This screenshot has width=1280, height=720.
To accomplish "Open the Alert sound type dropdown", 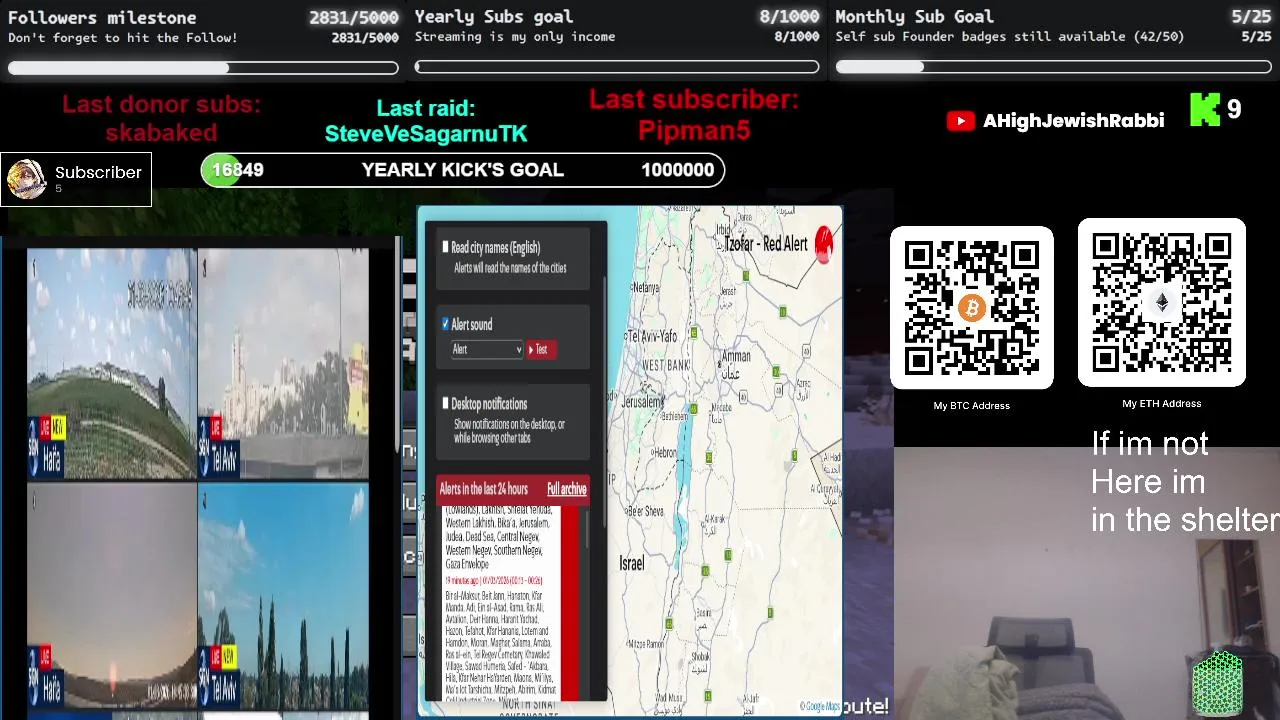I will [487, 349].
